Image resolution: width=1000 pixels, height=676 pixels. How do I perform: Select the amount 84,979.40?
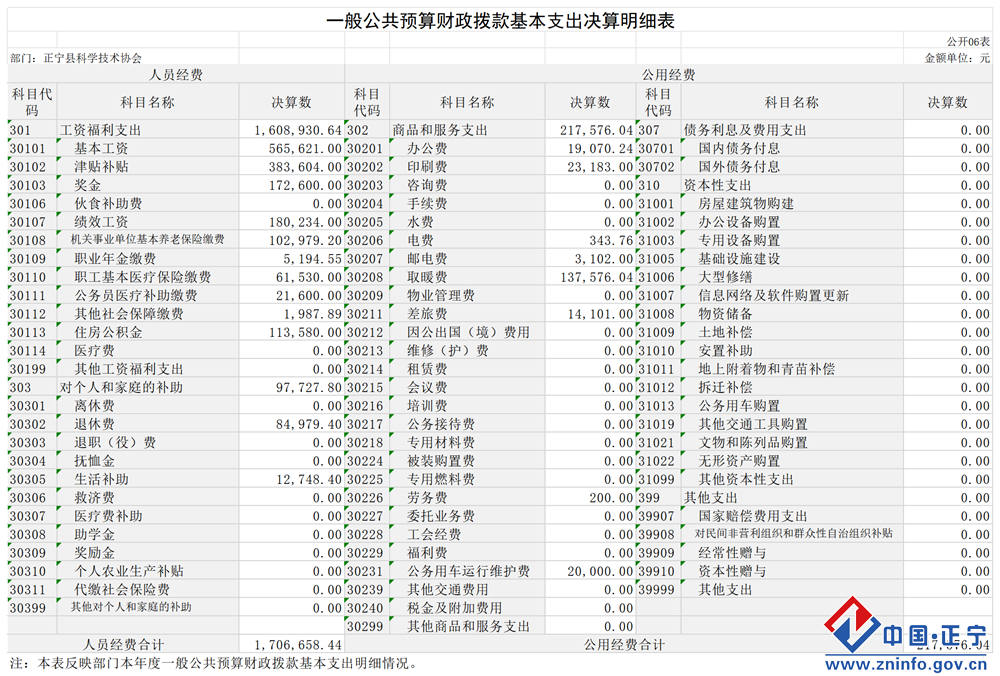pyautogui.click(x=309, y=425)
